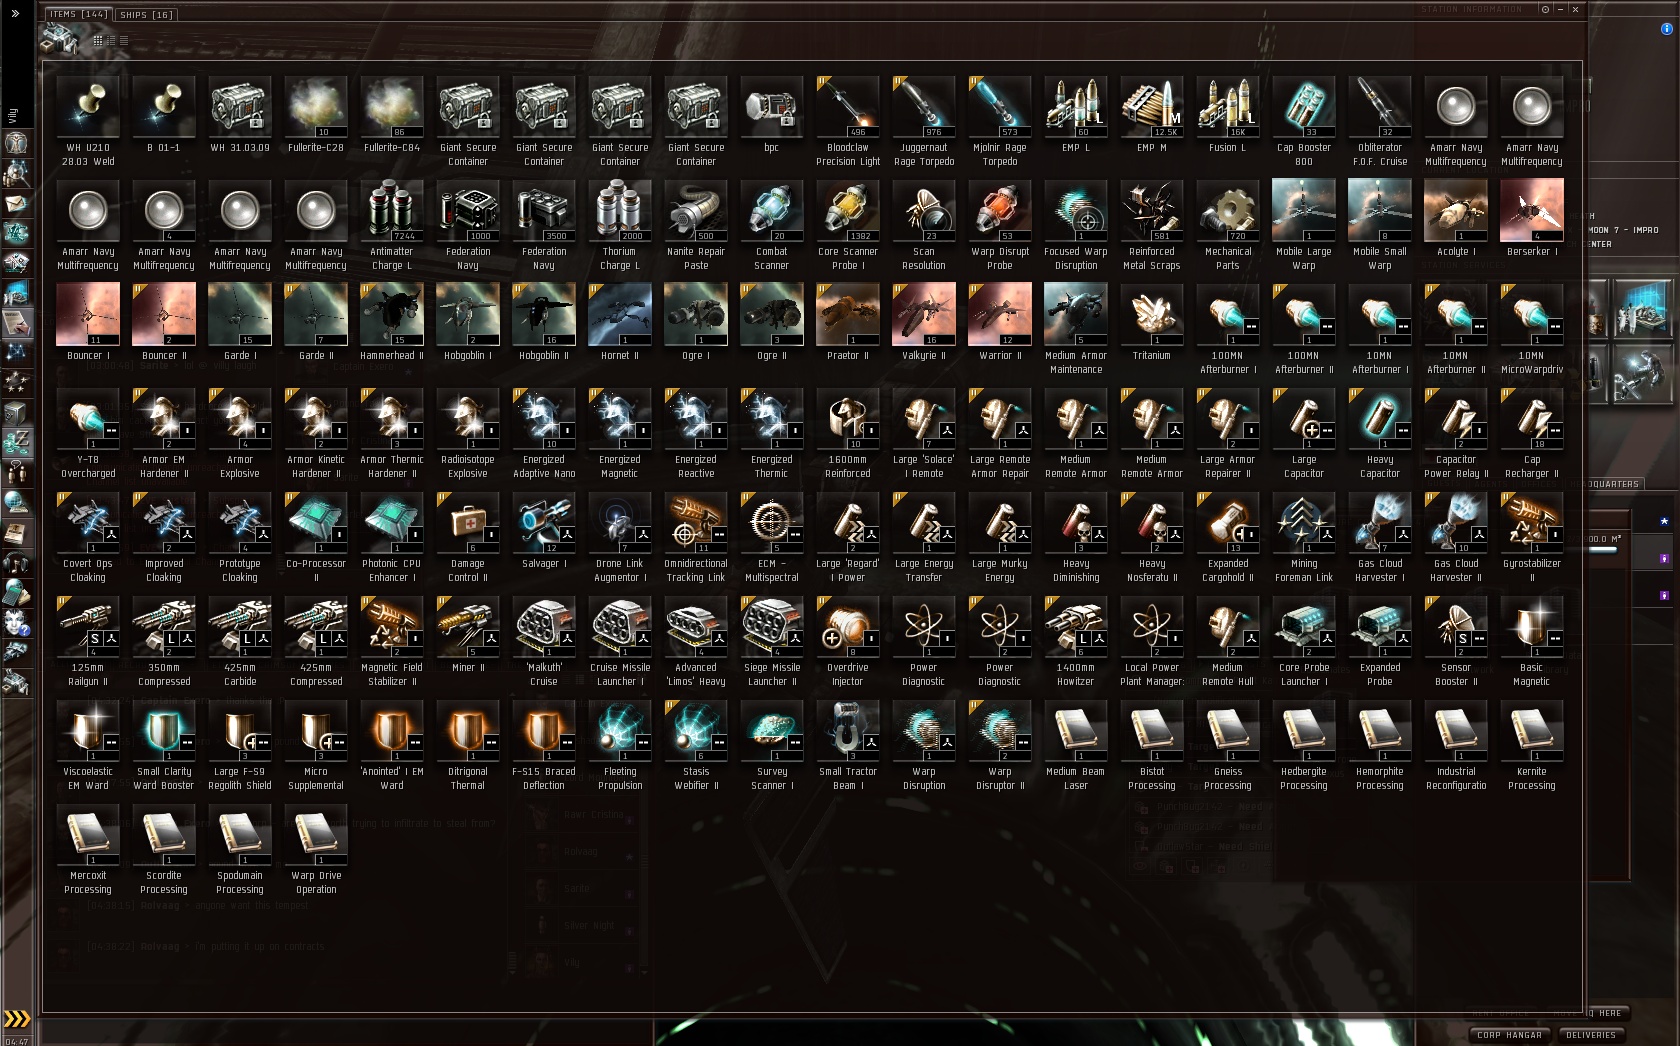Switch inventory to icon grid view
The height and width of the screenshot is (1046, 1680).
98,41
